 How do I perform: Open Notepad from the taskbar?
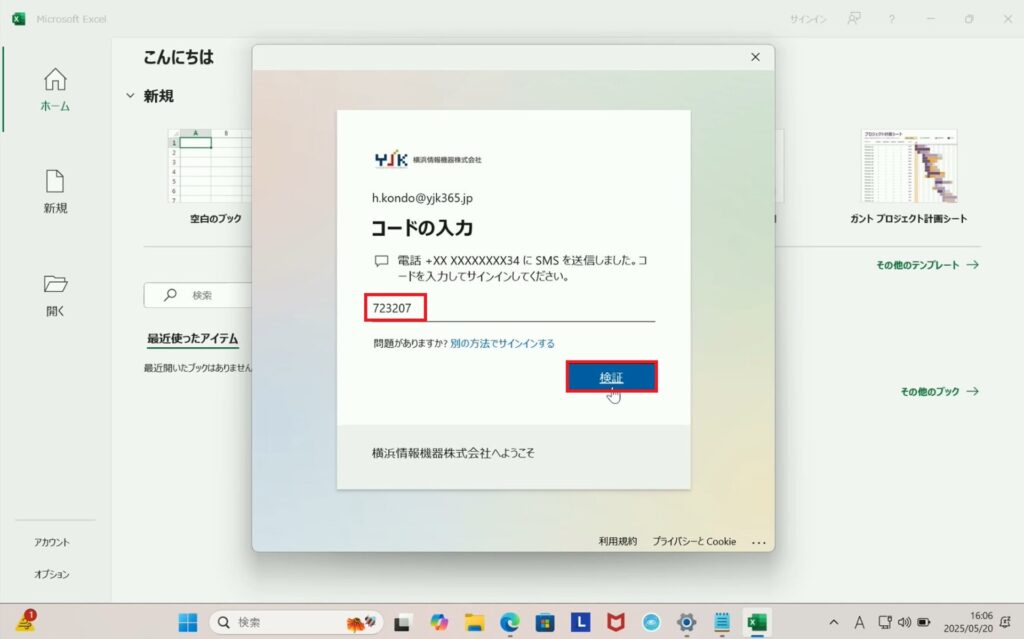pos(722,623)
